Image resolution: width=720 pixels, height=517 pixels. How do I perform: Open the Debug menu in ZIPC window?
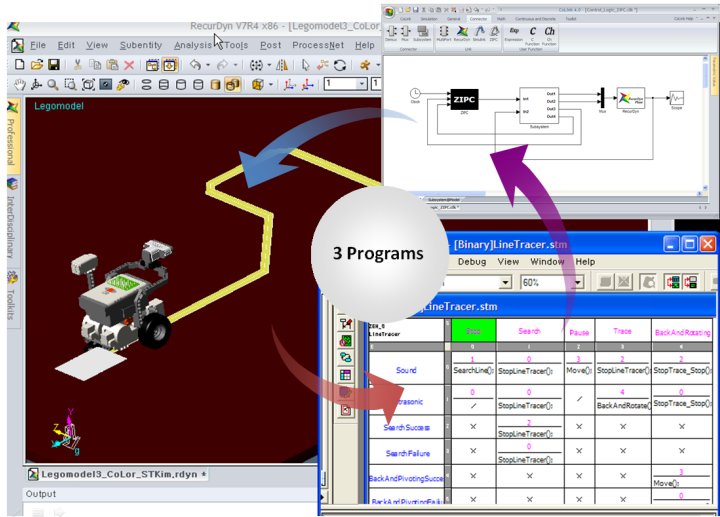(x=472, y=261)
